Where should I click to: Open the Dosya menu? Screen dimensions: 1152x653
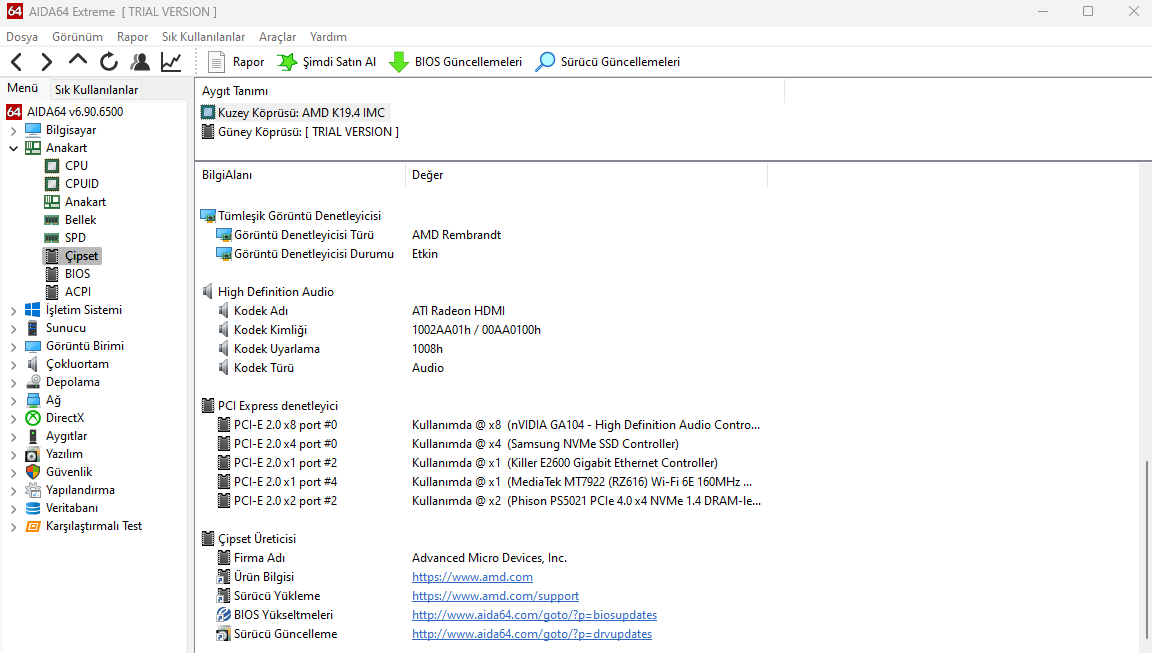[x=22, y=37]
